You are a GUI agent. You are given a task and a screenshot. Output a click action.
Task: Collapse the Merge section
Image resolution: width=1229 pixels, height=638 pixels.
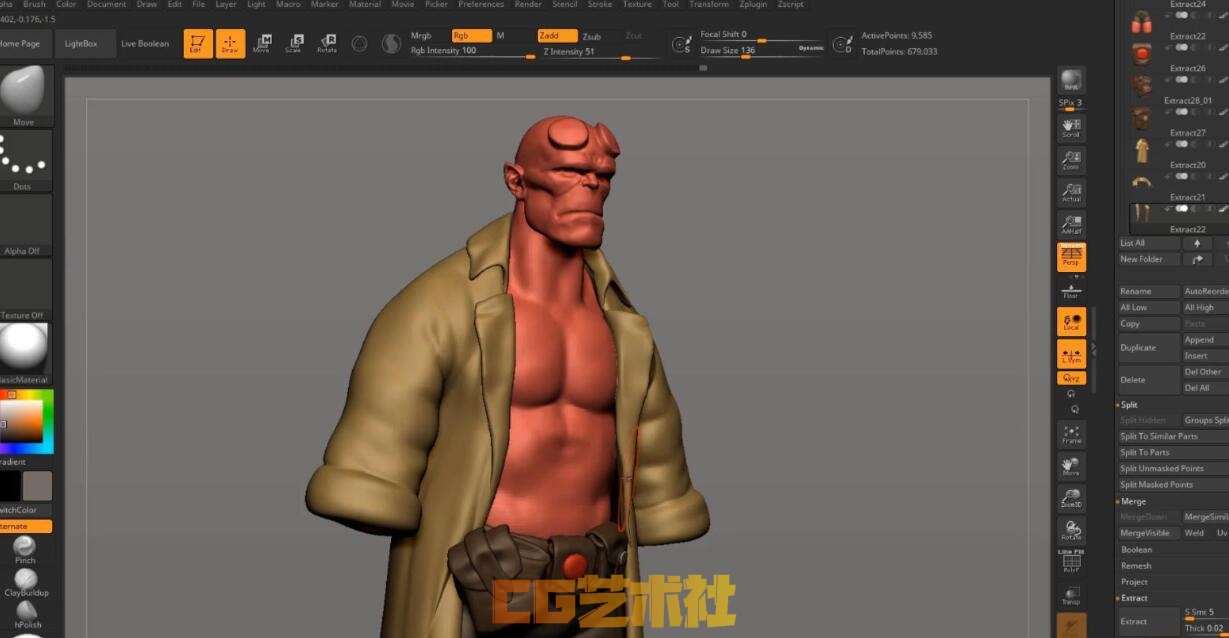coord(1133,501)
